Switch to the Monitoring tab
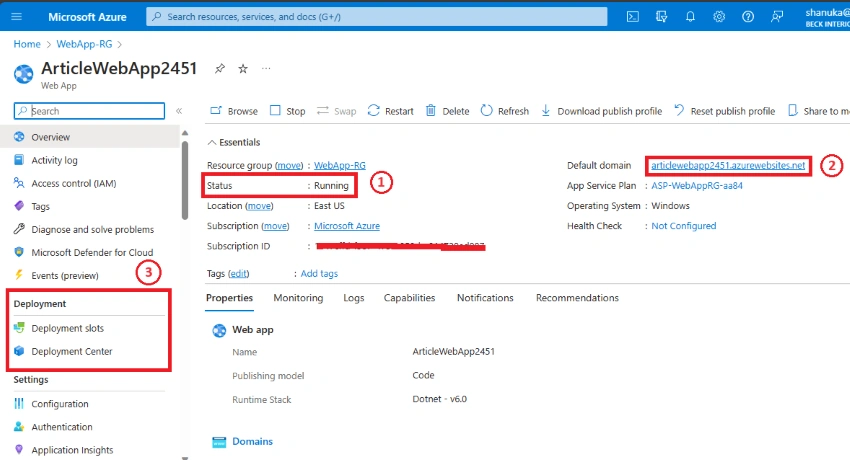 298,298
